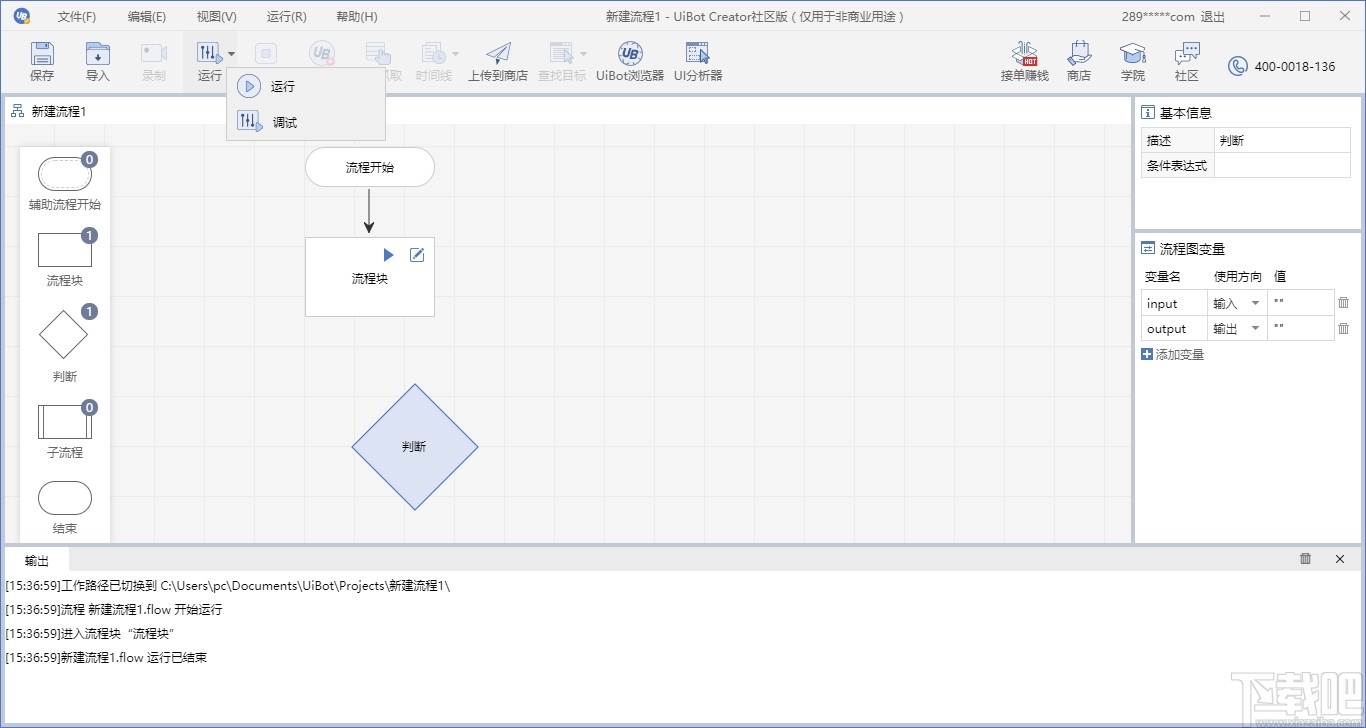Pick the 辅助流程开始 shape in palette

coord(65,174)
